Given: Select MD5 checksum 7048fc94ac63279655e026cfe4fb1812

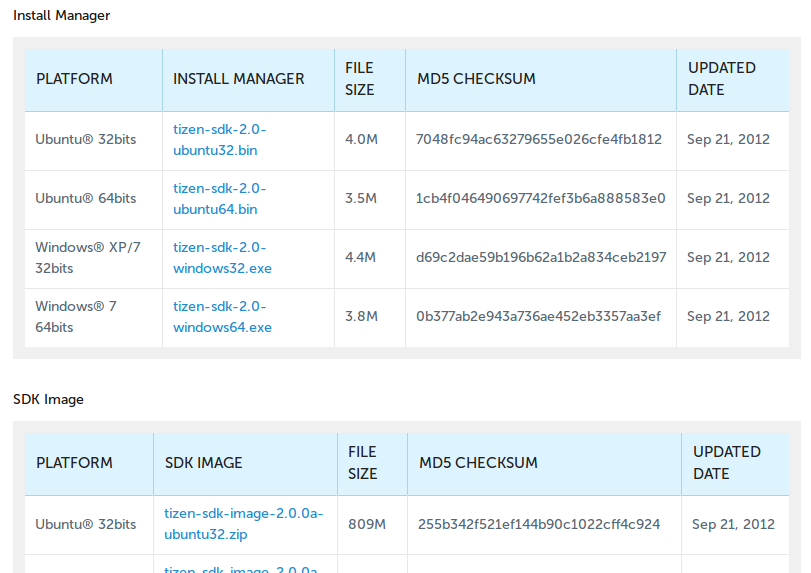Looking at the screenshot, I should click(538, 140).
